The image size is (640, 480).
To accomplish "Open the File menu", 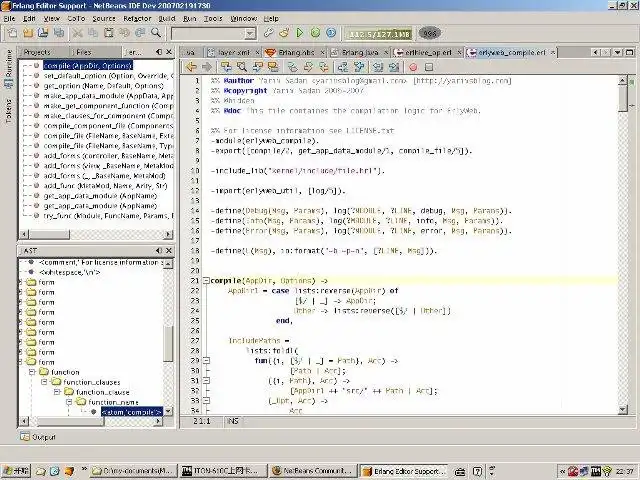I will (9, 18).
